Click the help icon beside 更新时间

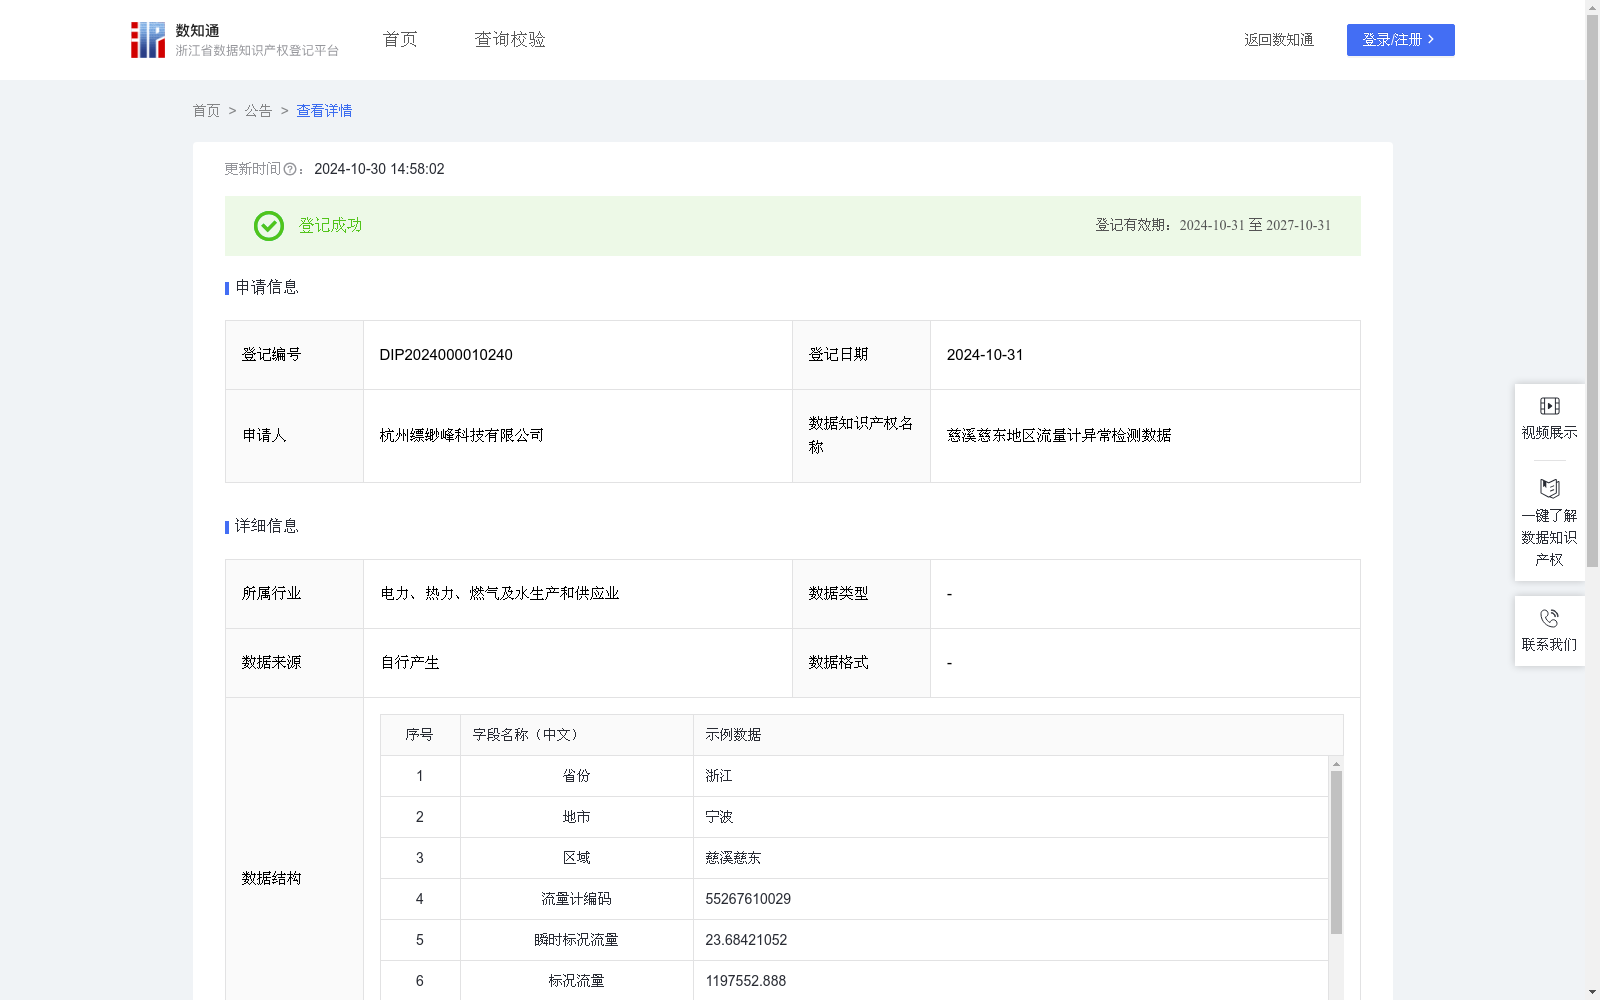290,170
